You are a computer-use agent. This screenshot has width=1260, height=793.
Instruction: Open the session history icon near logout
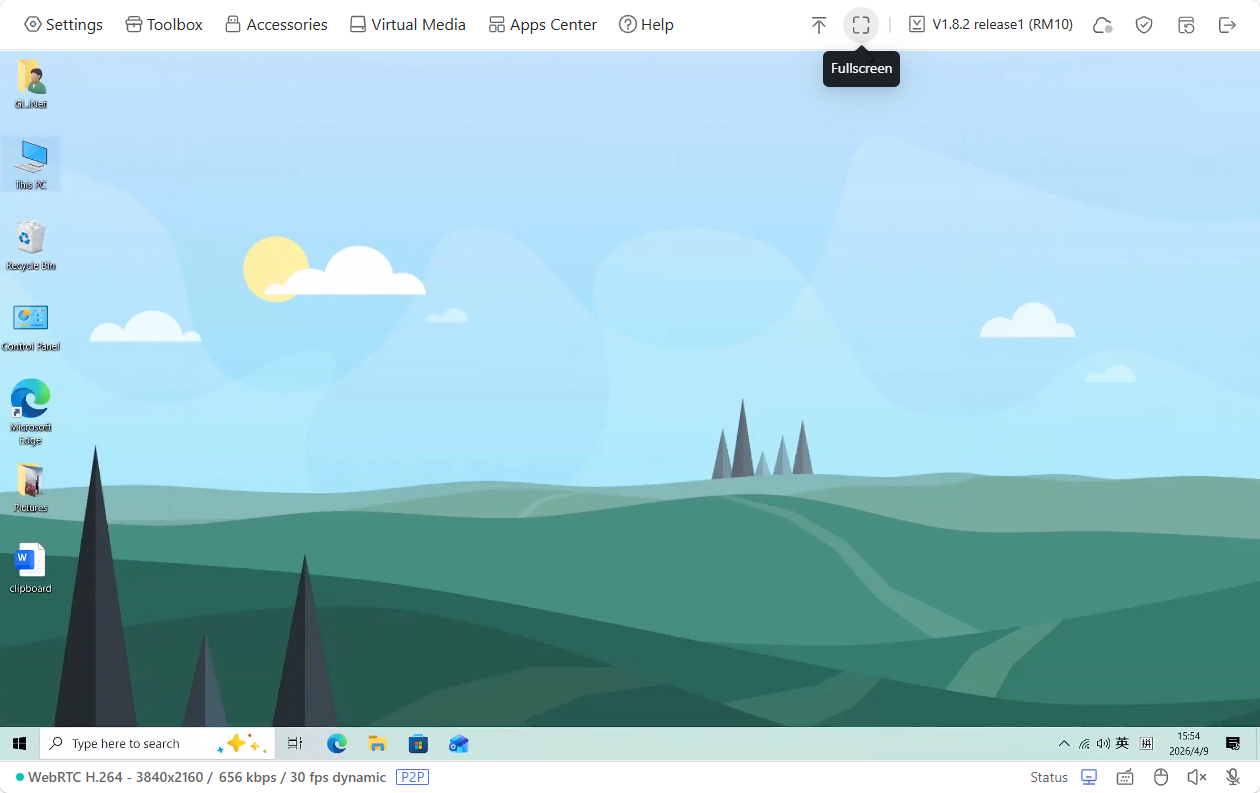(1186, 24)
